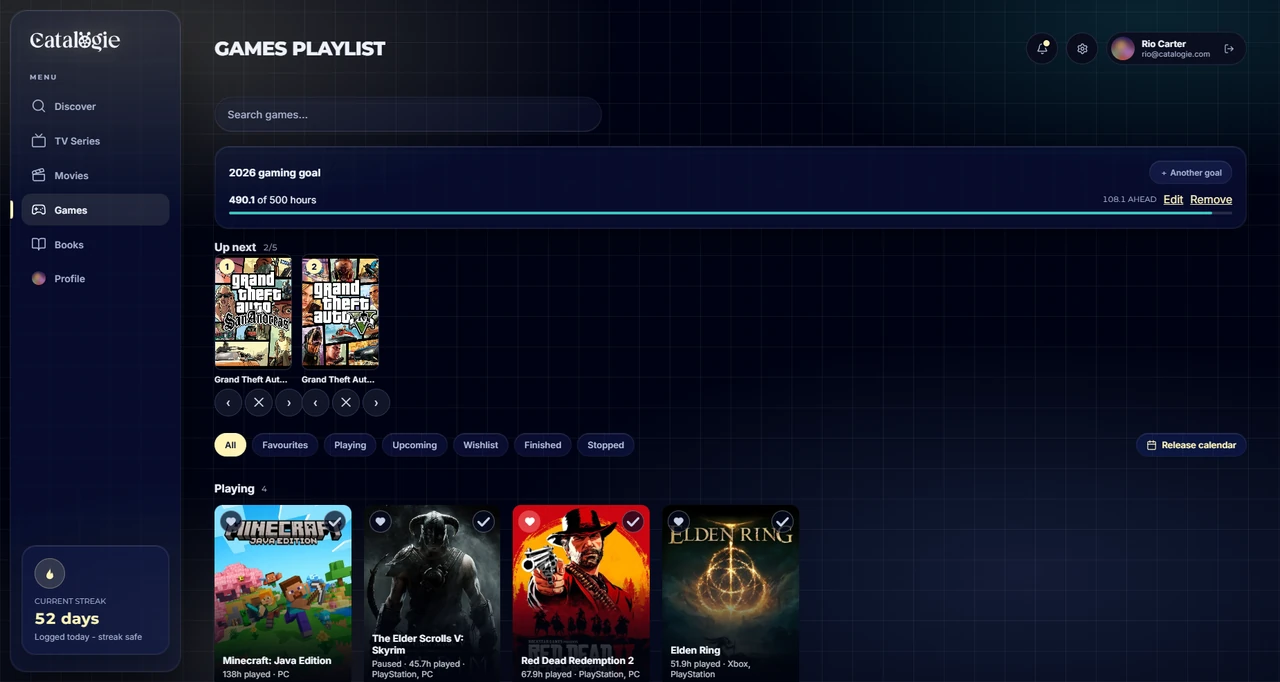Mark Minecraft: Java Edition as finished
The height and width of the screenshot is (682, 1280).
pyautogui.click(x=335, y=521)
